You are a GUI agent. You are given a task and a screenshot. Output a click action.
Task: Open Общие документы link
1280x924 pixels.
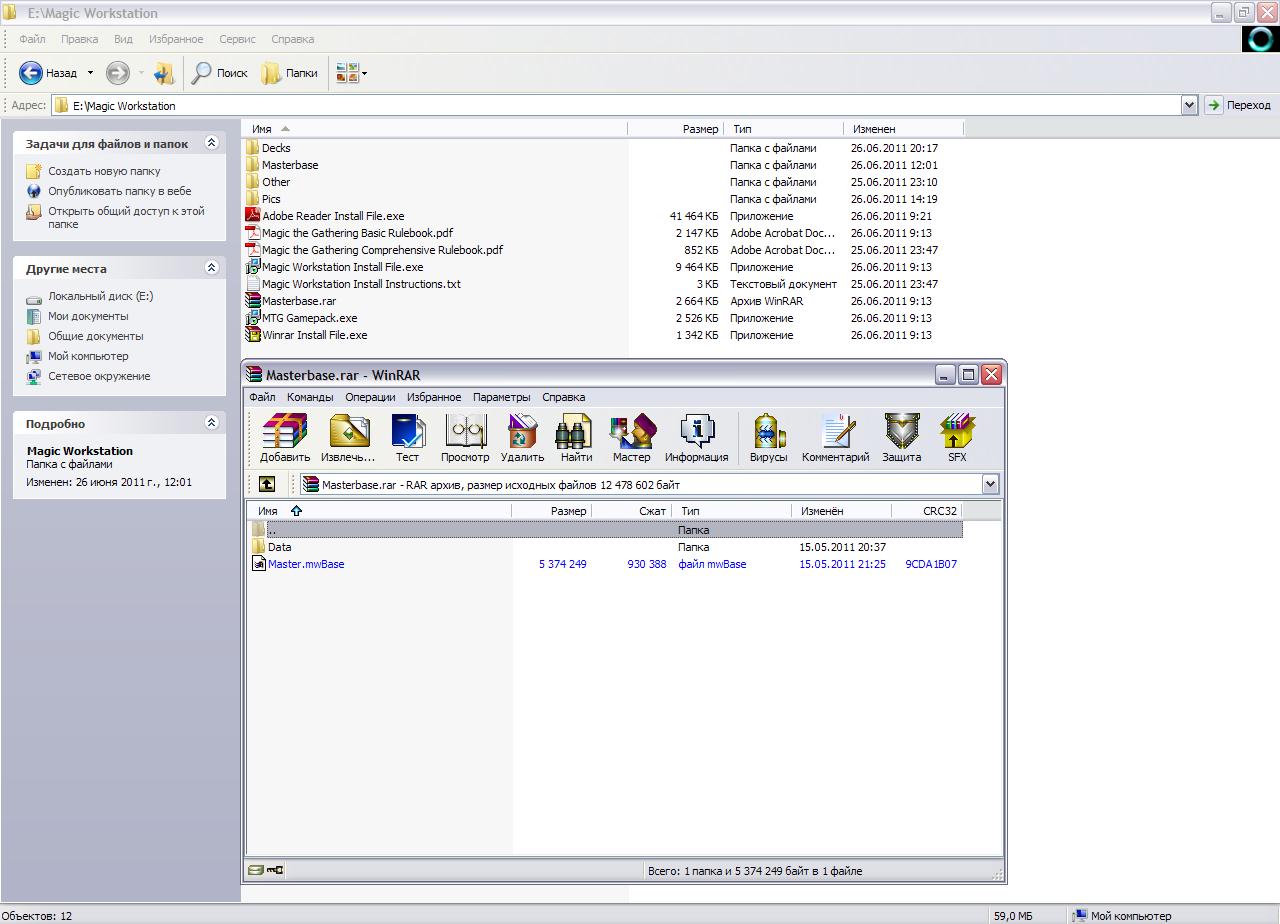tap(96, 336)
